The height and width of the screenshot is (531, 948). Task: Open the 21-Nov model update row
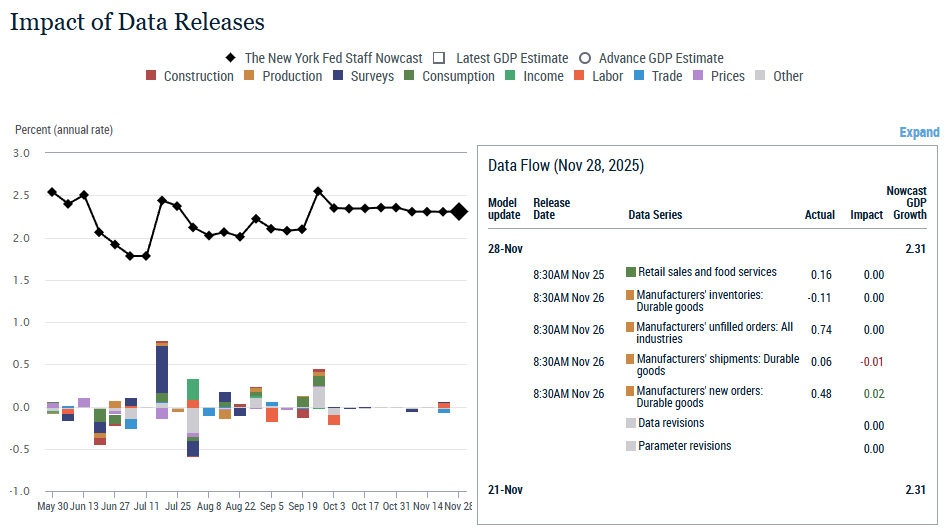(505, 490)
